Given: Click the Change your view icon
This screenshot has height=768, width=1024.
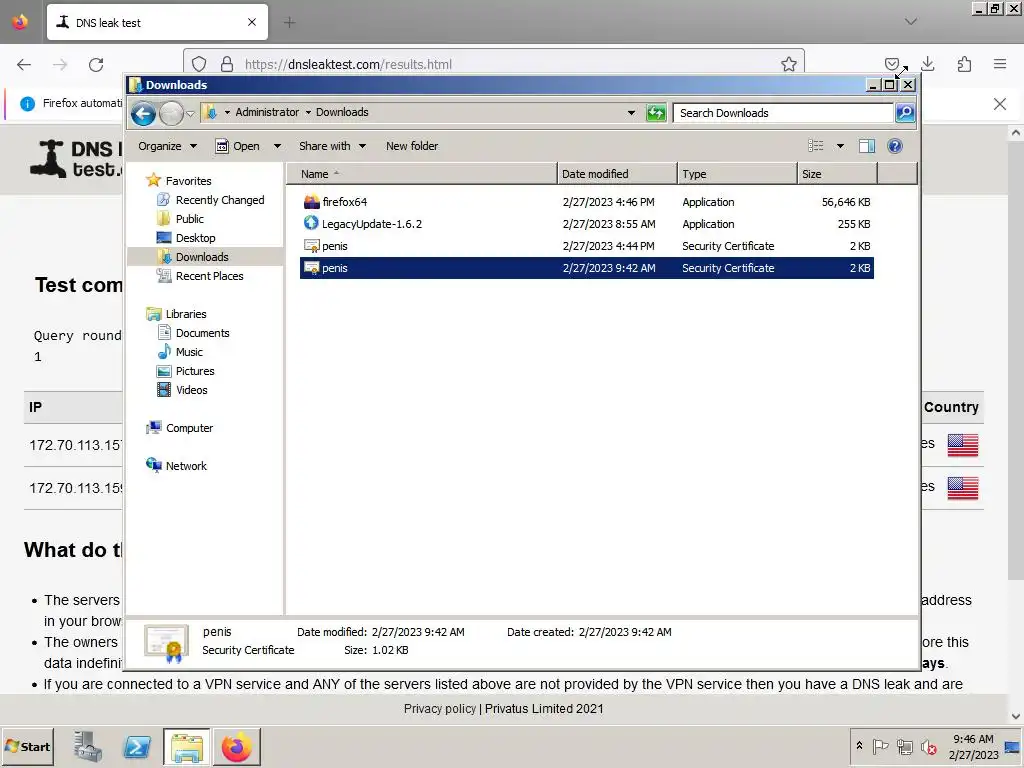Looking at the screenshot, I should coord(816,146).
